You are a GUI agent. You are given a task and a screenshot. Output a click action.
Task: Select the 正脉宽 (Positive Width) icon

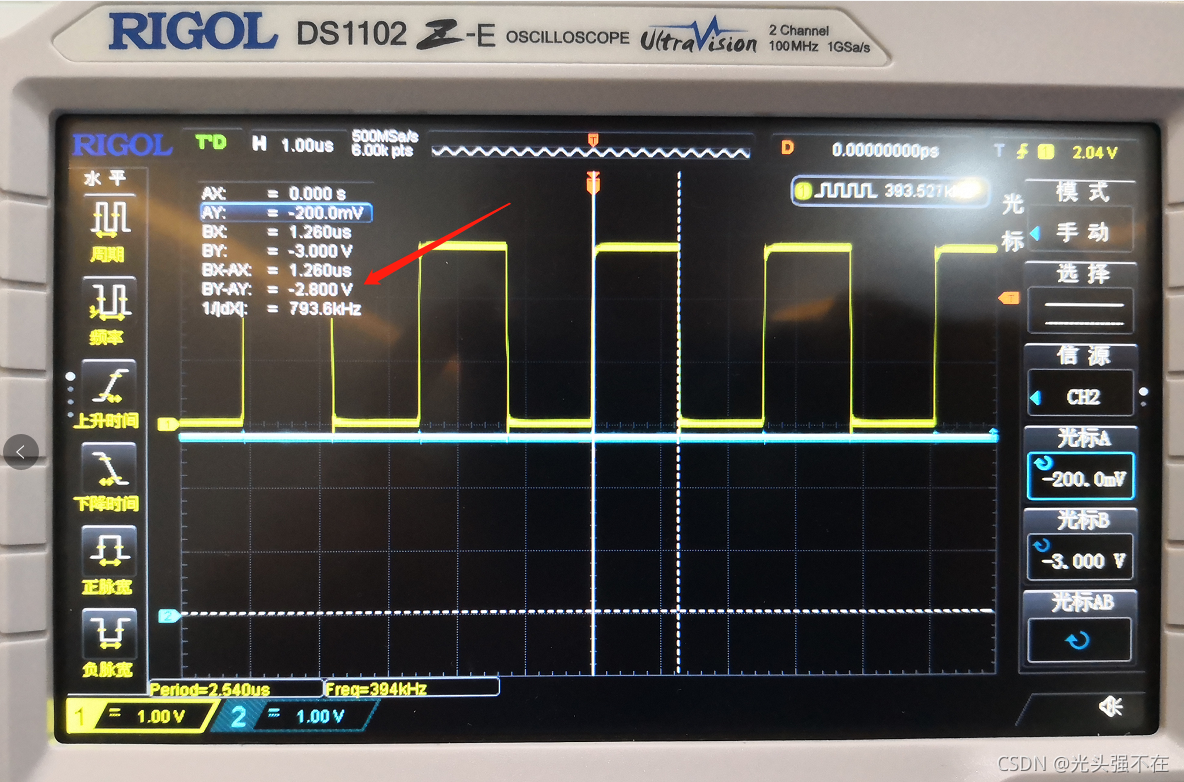click(109, 550)
